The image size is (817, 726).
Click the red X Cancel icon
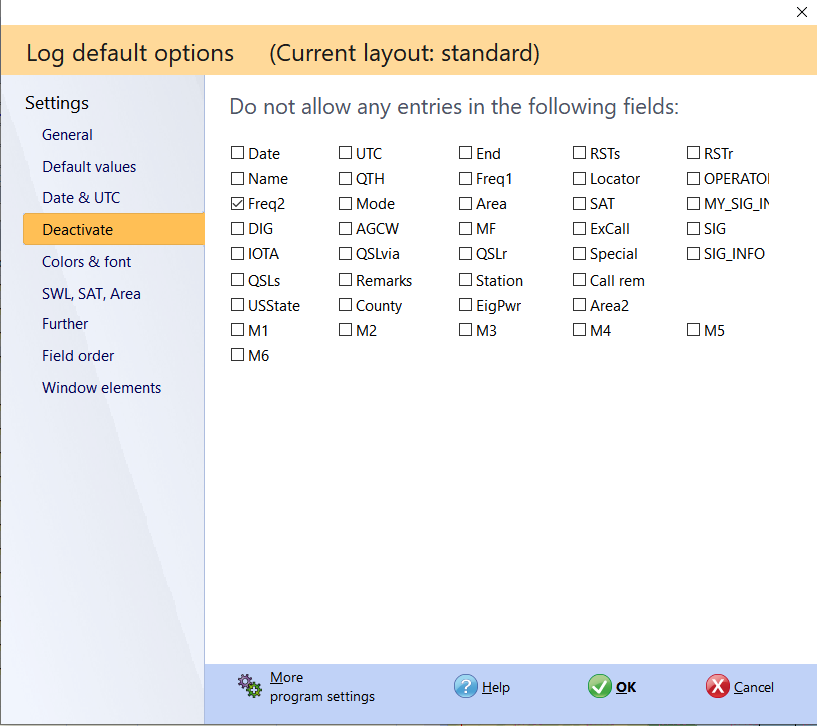pyautogui.click(x=717, y=686)
